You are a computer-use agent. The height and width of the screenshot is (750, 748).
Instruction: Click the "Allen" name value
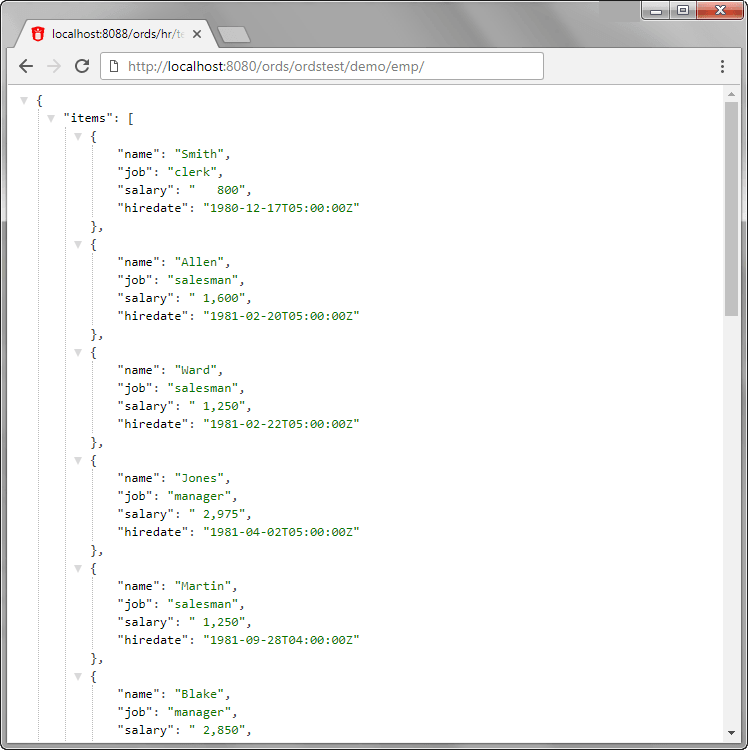199,262
